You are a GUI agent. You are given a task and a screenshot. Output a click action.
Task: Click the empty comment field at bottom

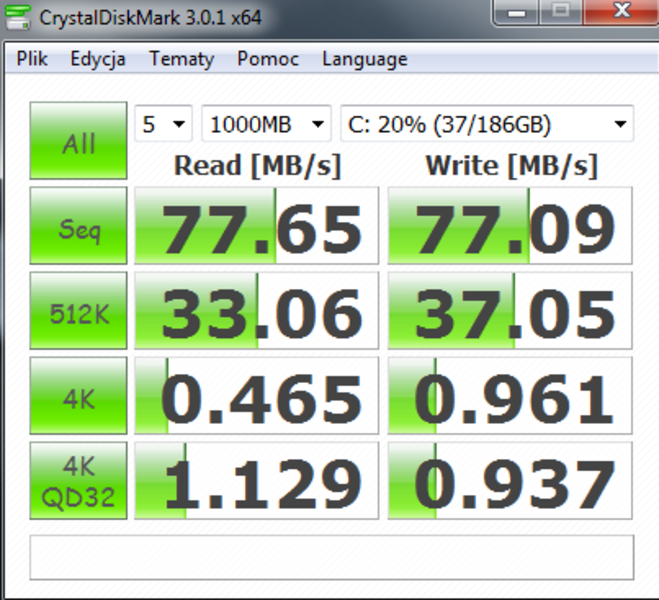pyautogui.click(x=332, y=557)
